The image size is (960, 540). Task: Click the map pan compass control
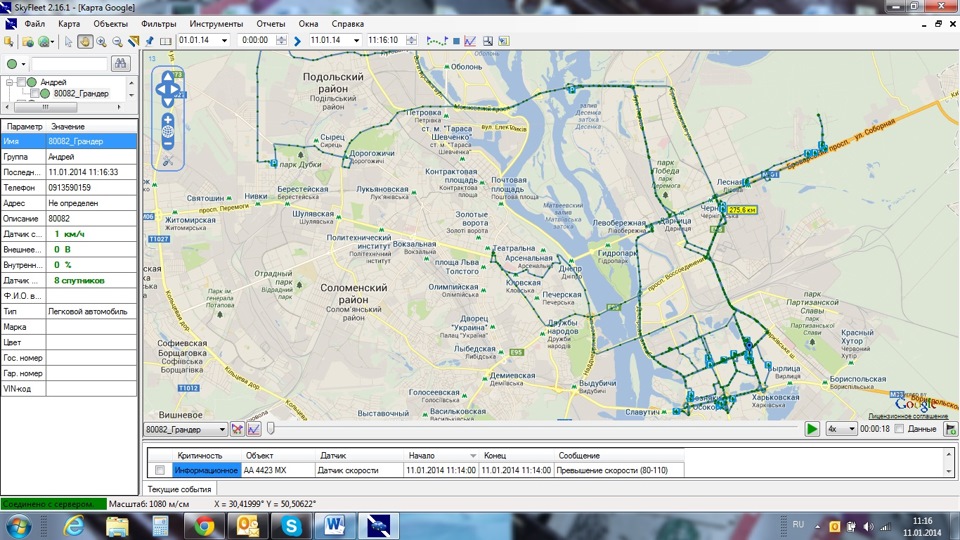pyautogui.click(x=167, y=89)
